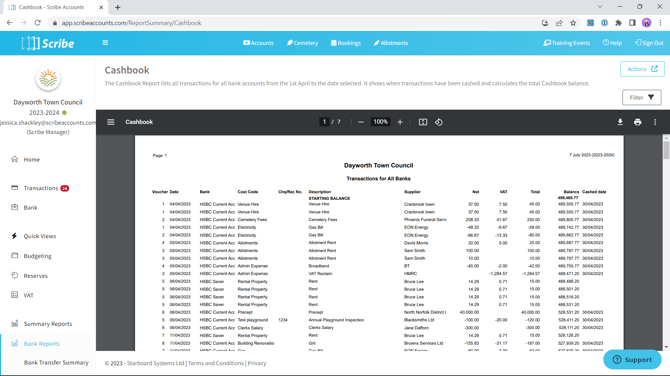Click the PDF page number field
Screen dimensions: 670x376
click(x=324, y=122)
